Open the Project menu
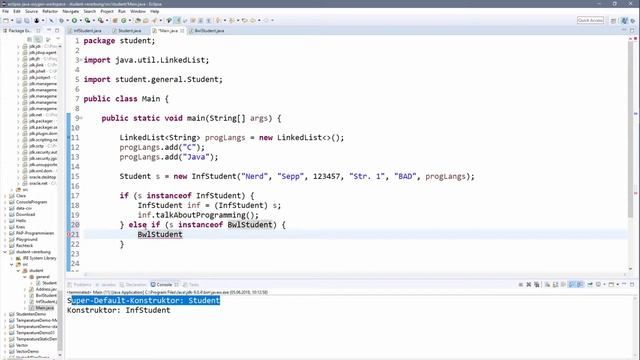This screenshot has height=360, width=640. pyautogui.click(x=107, y=11)
